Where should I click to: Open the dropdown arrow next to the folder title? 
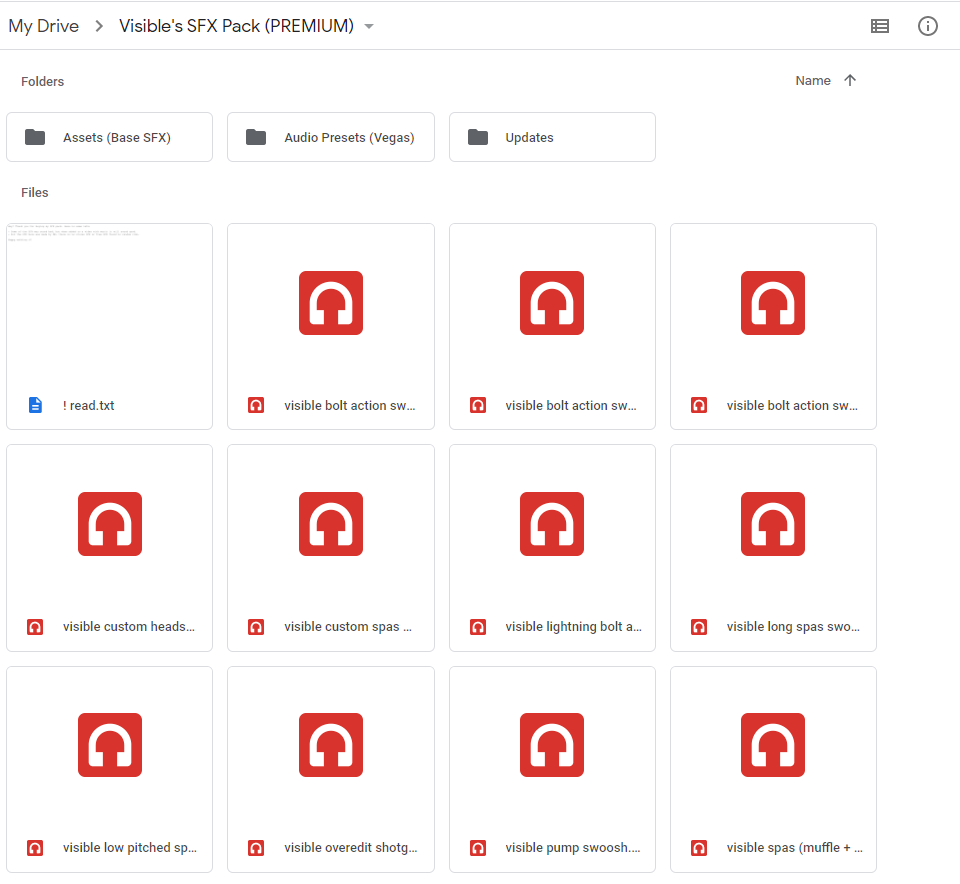pyautogui.click(x=369, y=26)
